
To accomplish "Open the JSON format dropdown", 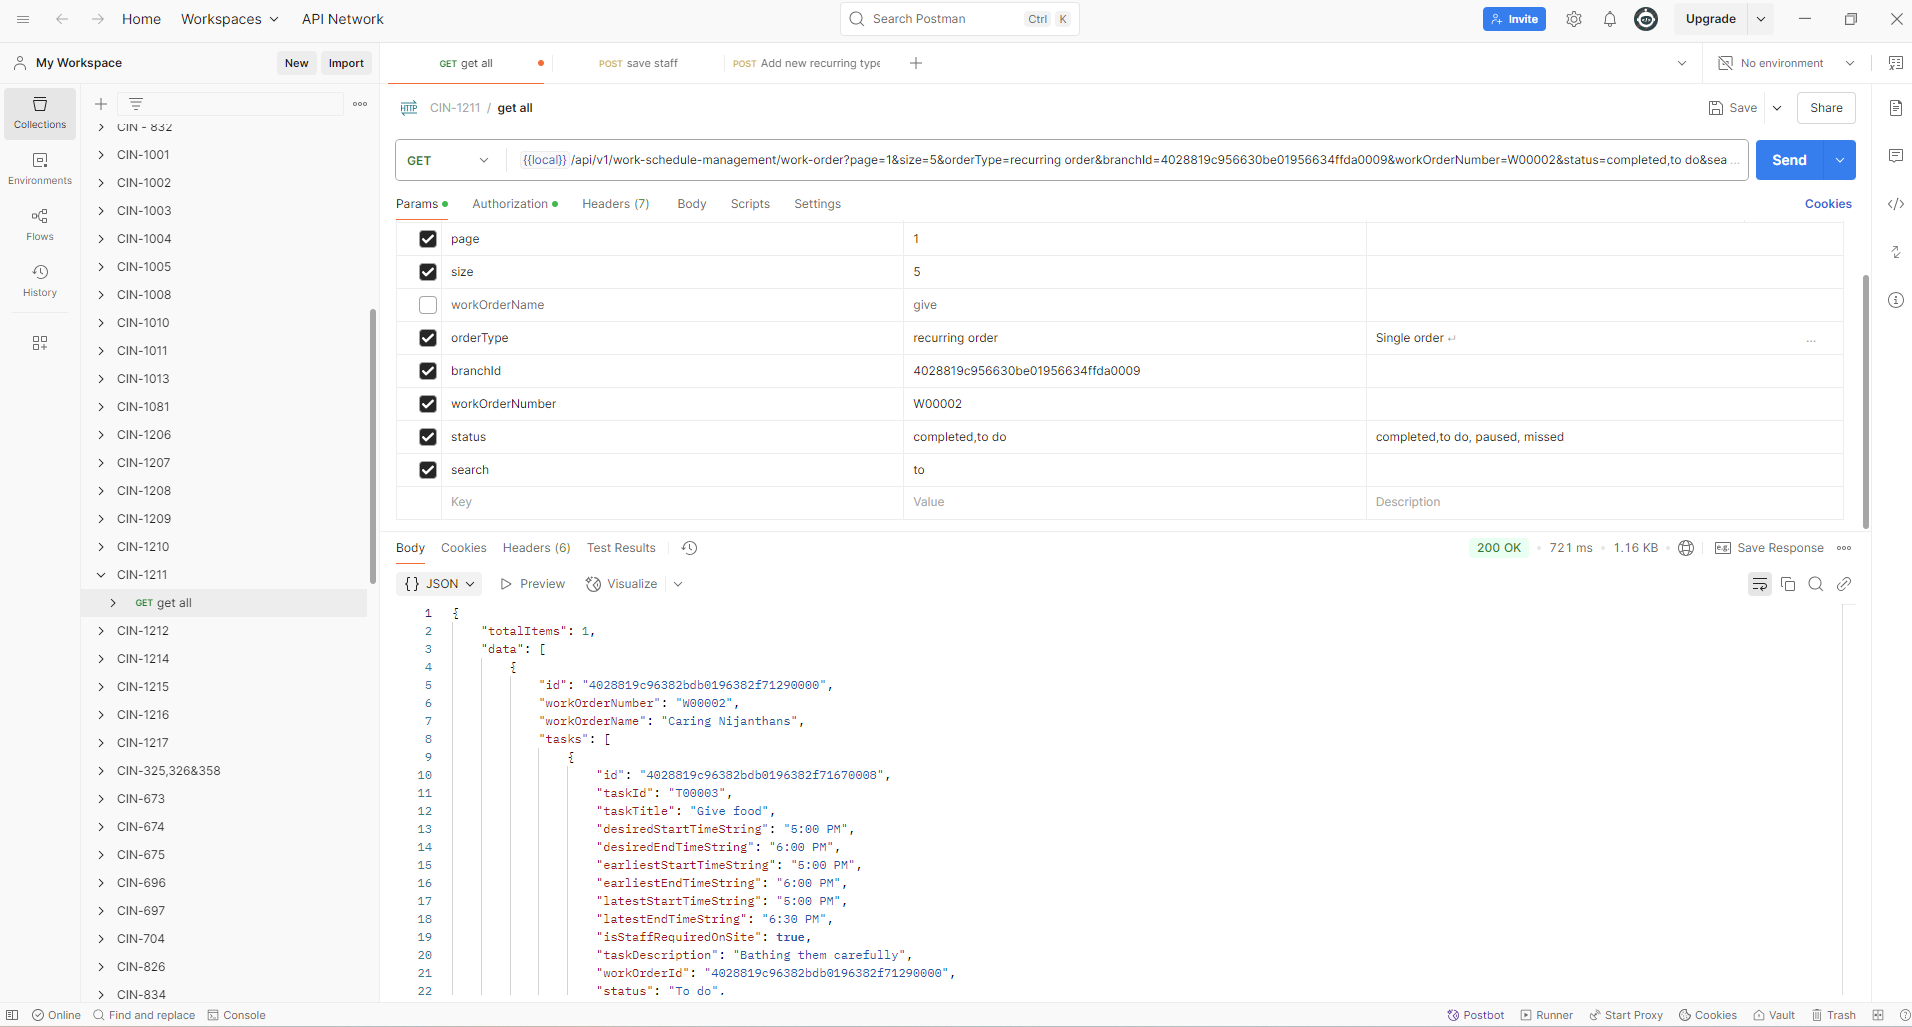I will [x=440, y=584].
